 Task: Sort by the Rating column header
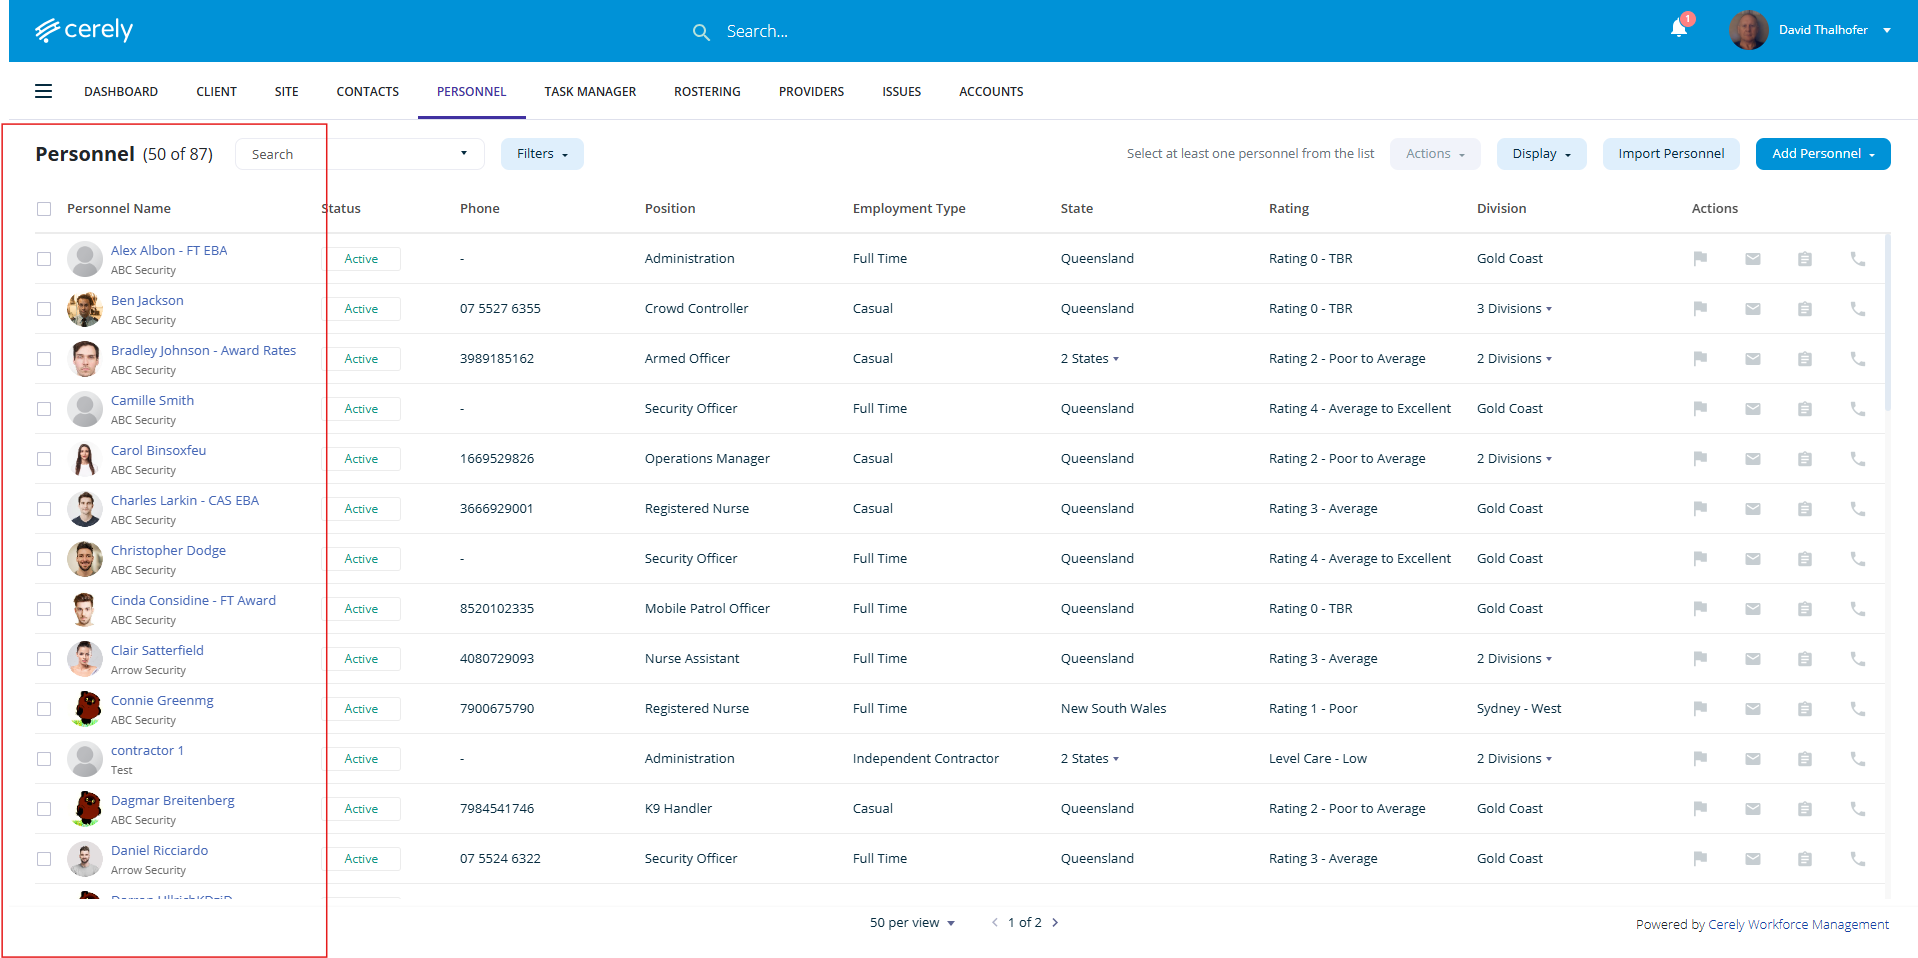point(1289,209)
